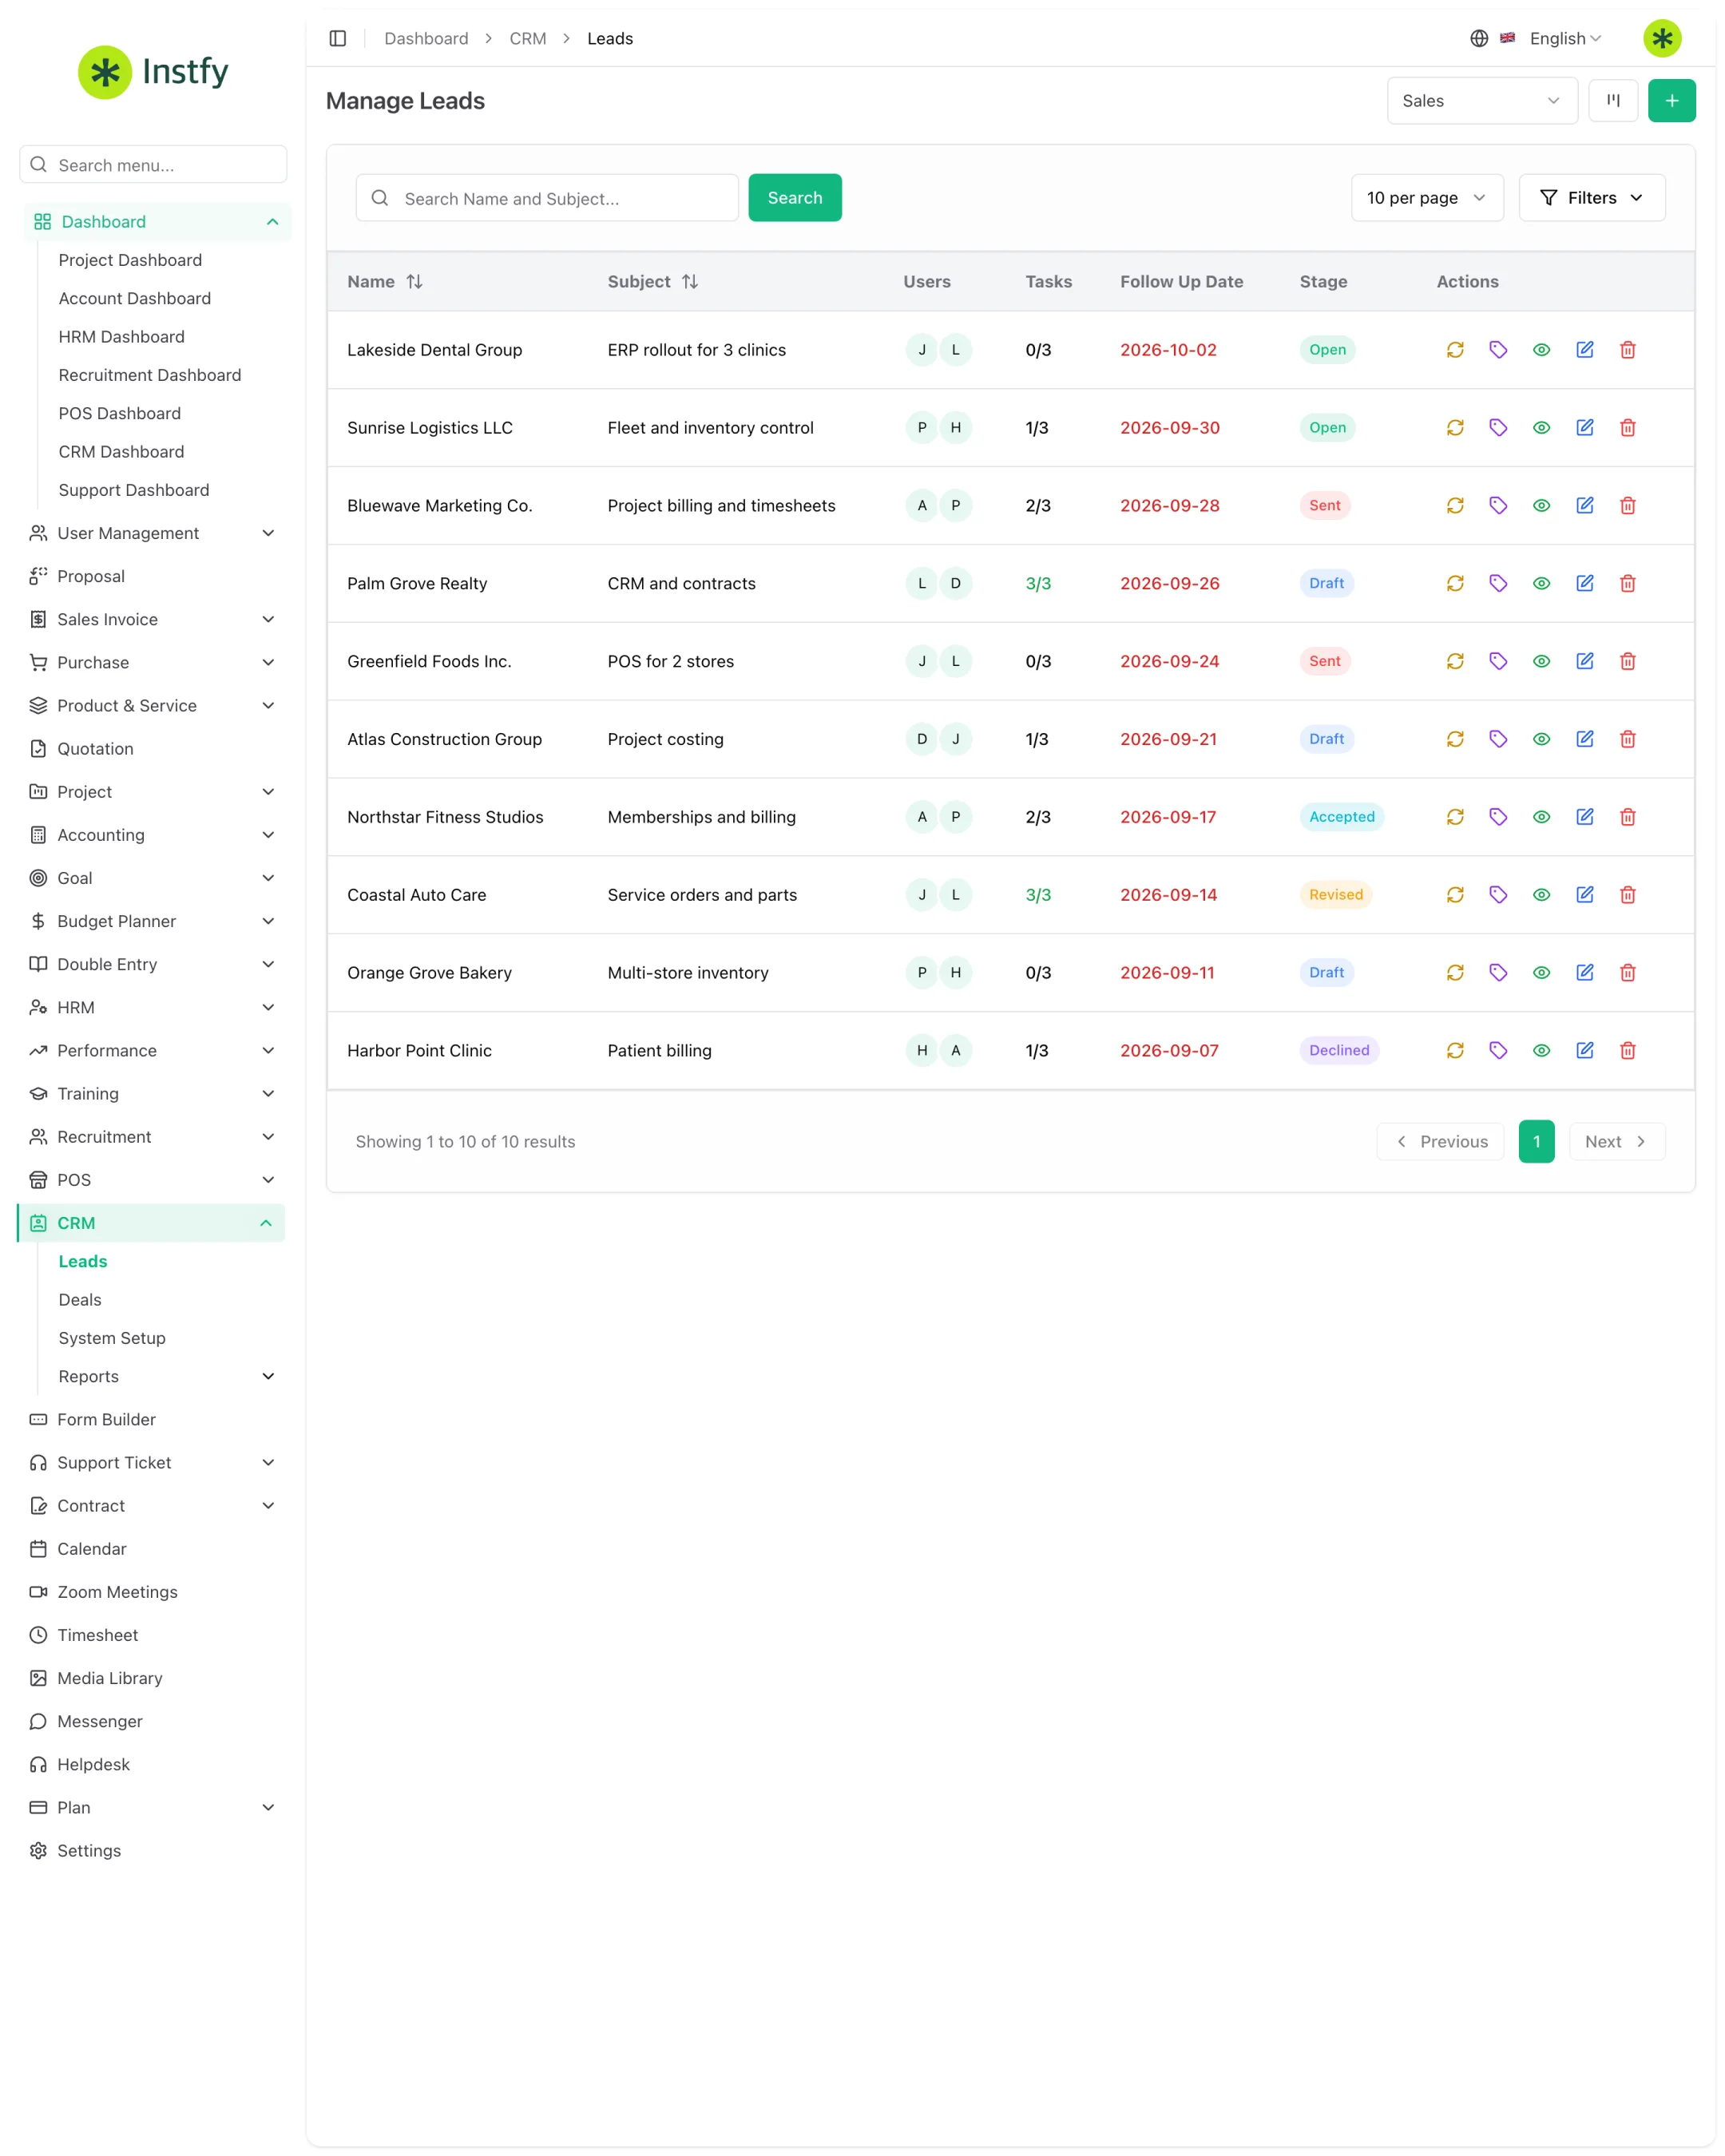
Task: Click the Dashboard breadcrumb link
Action: pyautogui.click(x=426, y=38)
